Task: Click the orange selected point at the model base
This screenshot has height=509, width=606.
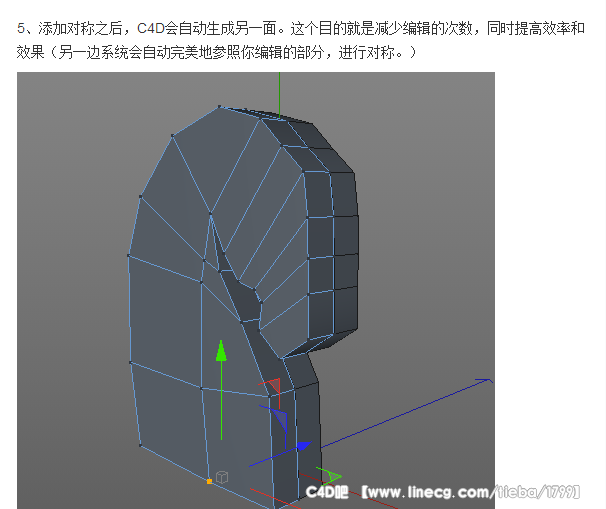Action: coord(209,481)
